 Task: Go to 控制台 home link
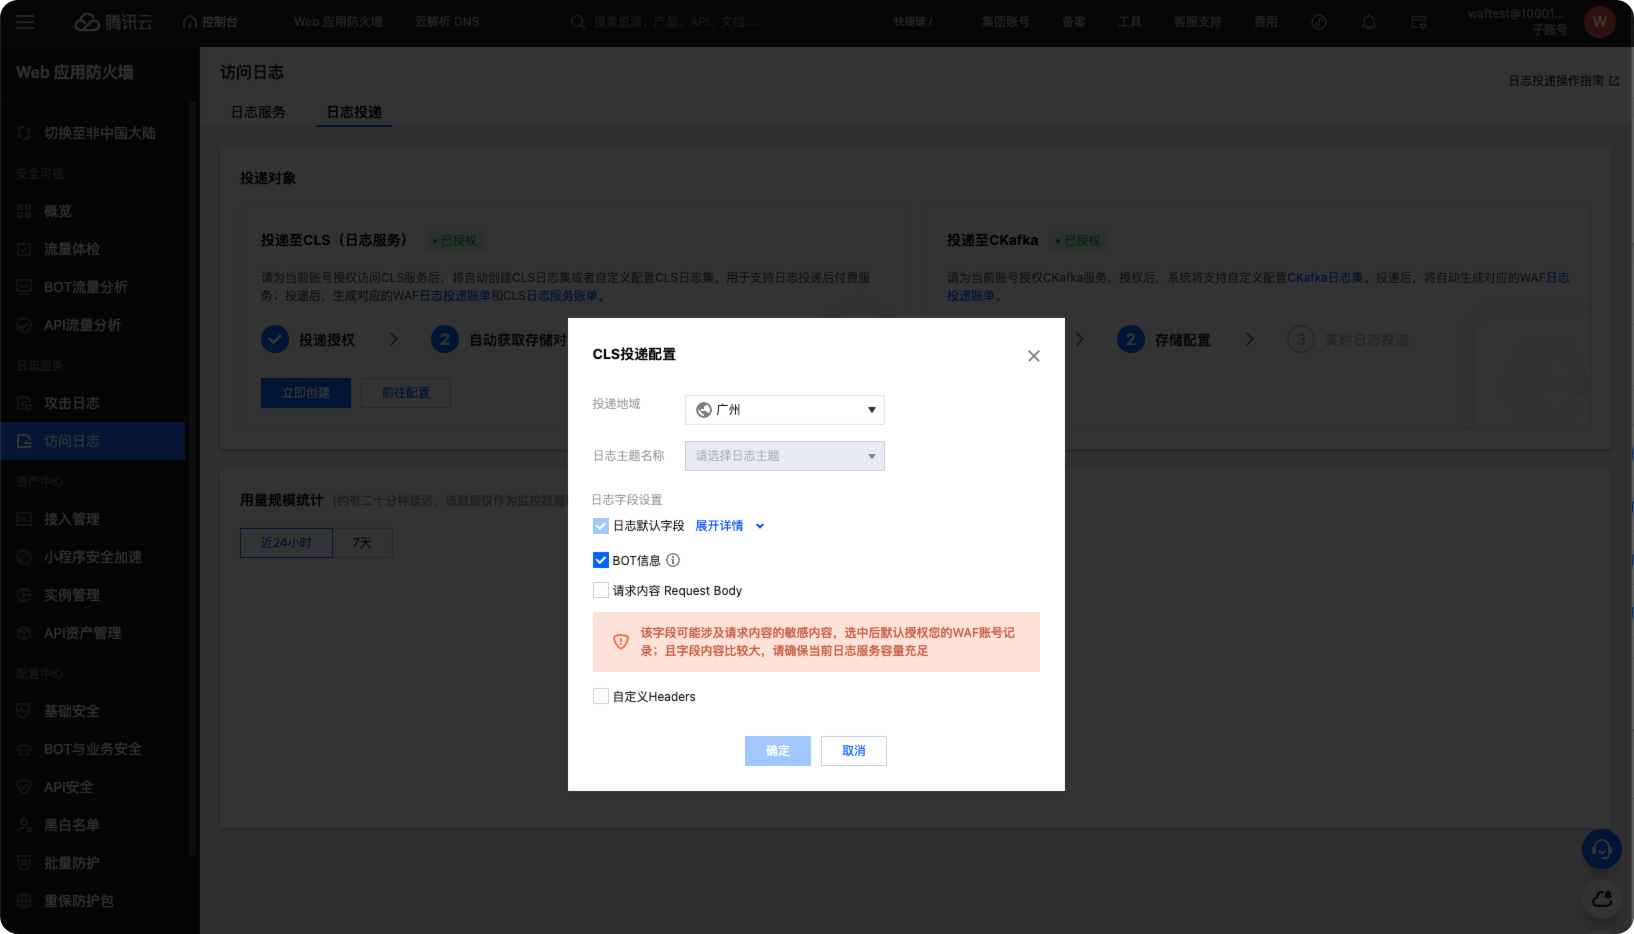coord(210,22)
